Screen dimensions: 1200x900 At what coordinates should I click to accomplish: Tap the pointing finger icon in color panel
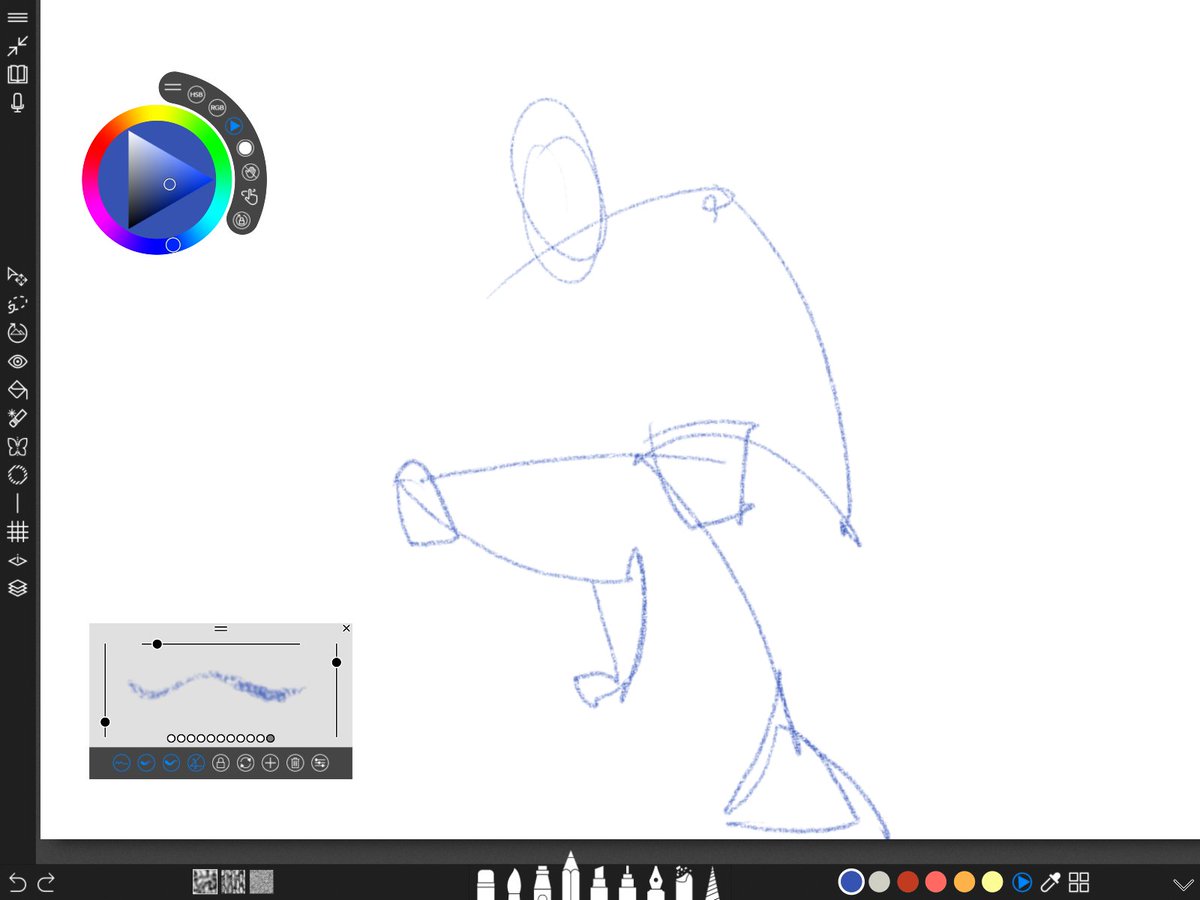pyautogui.click(x=248, y=196)
